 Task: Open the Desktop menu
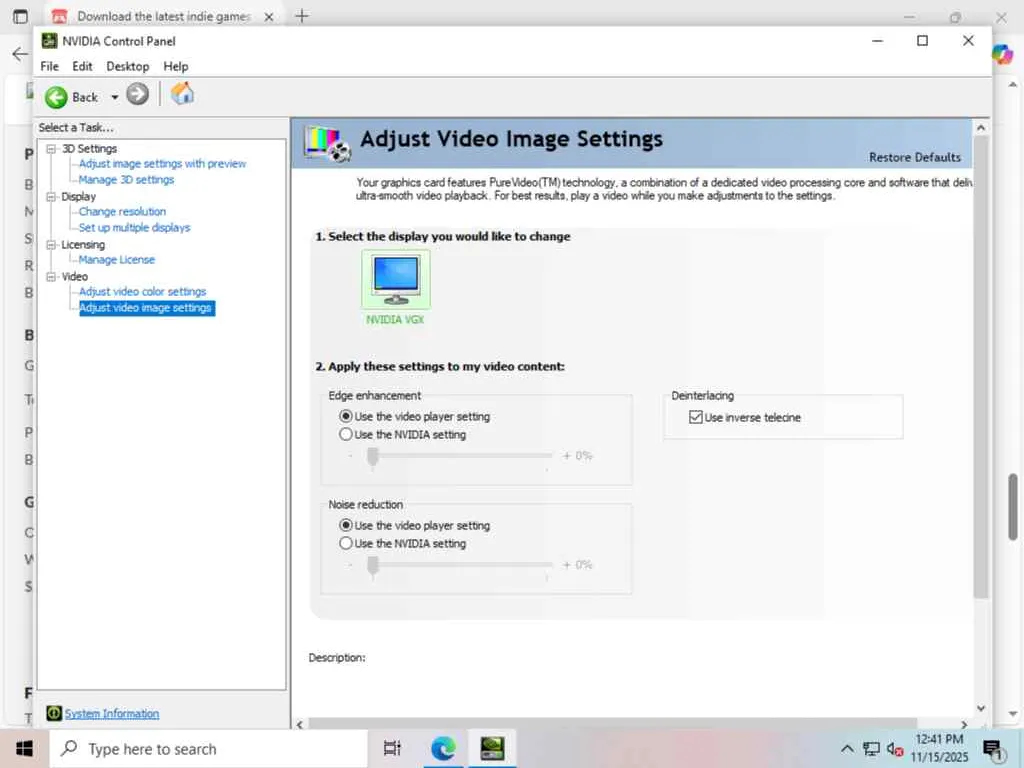127,66
